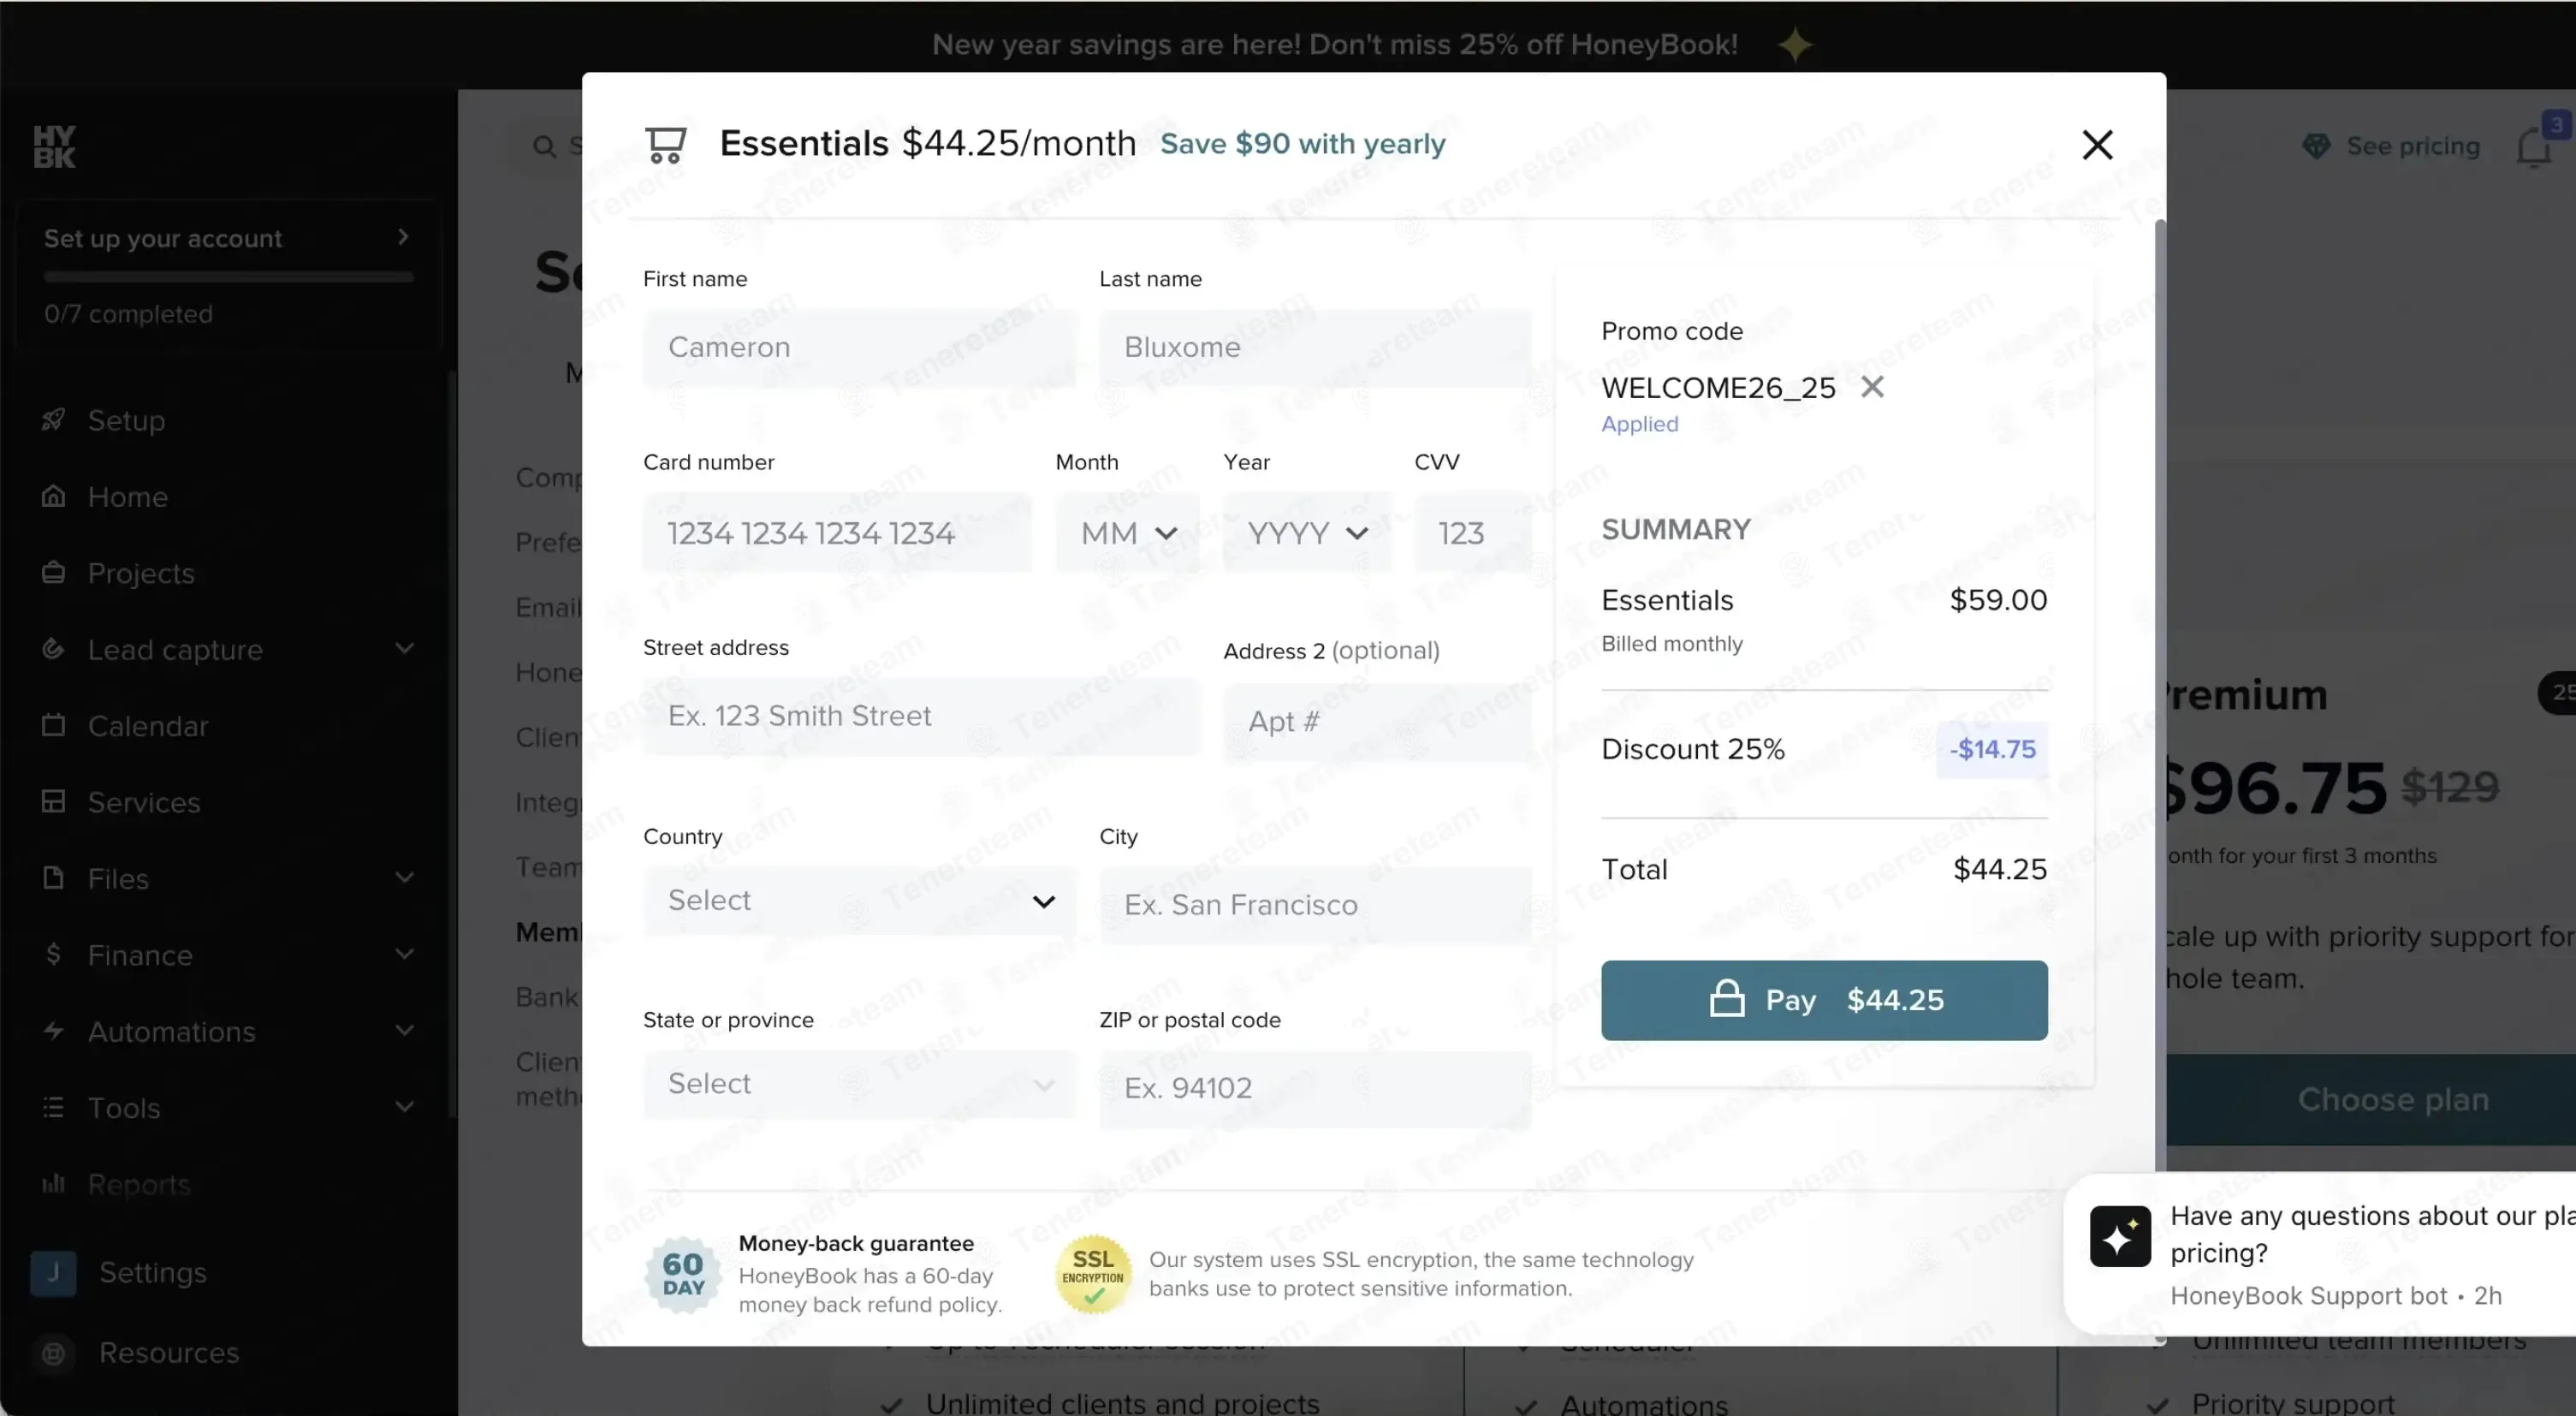Open the Month expiry dropdown

1127,533
